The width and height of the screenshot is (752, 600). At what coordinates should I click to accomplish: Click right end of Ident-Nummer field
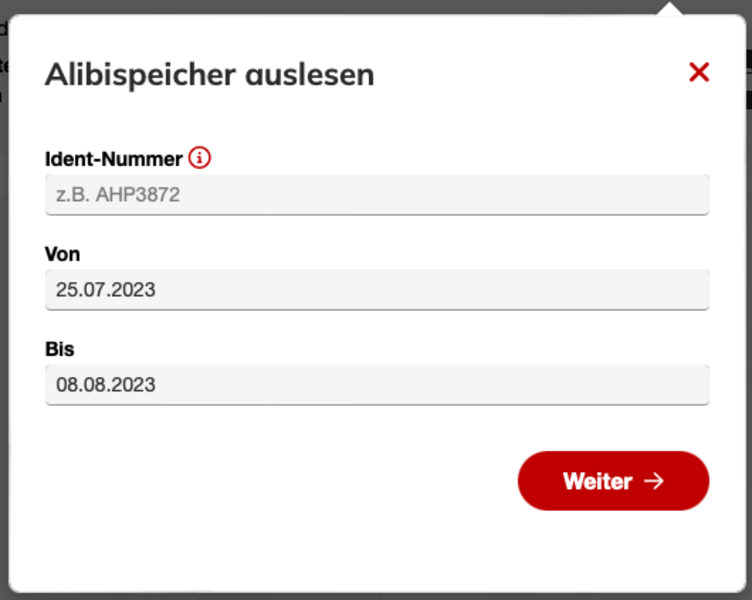[690, 195]
